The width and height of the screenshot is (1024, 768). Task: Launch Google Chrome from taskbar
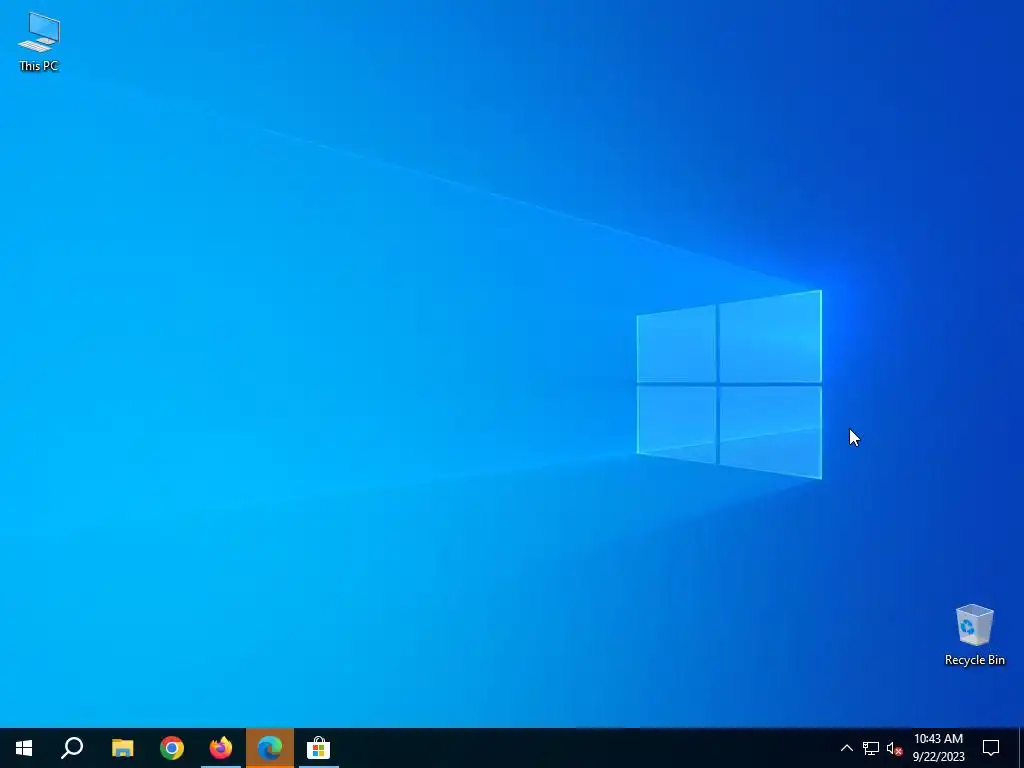click(172, 748)
